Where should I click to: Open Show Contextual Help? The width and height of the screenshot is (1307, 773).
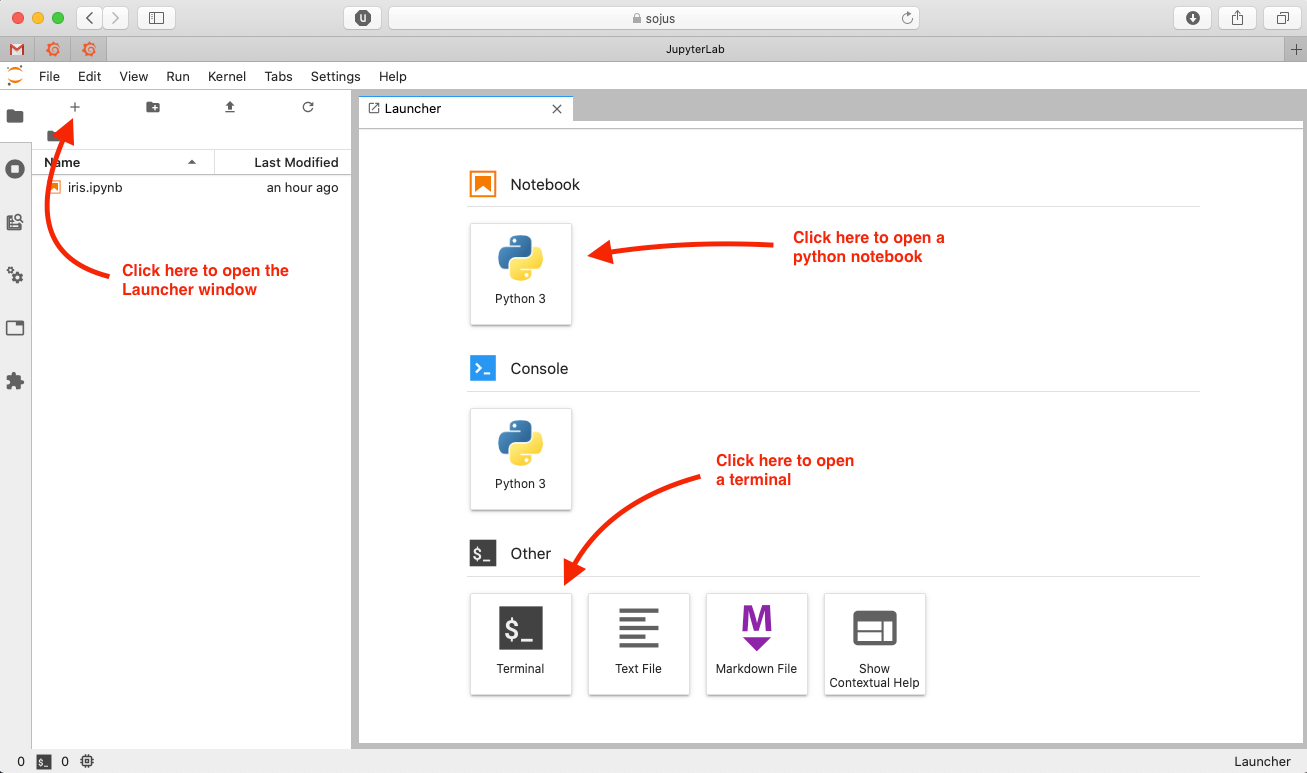874,644
